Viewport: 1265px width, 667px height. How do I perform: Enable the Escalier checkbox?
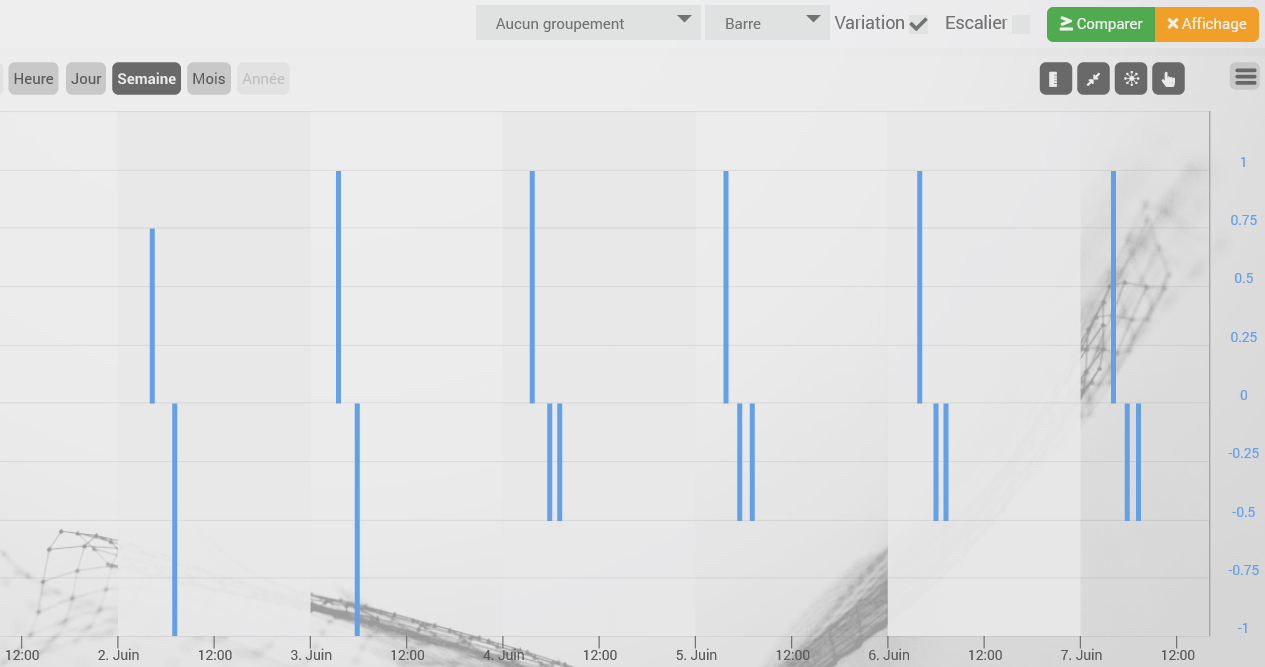[x=1021, y=24]
